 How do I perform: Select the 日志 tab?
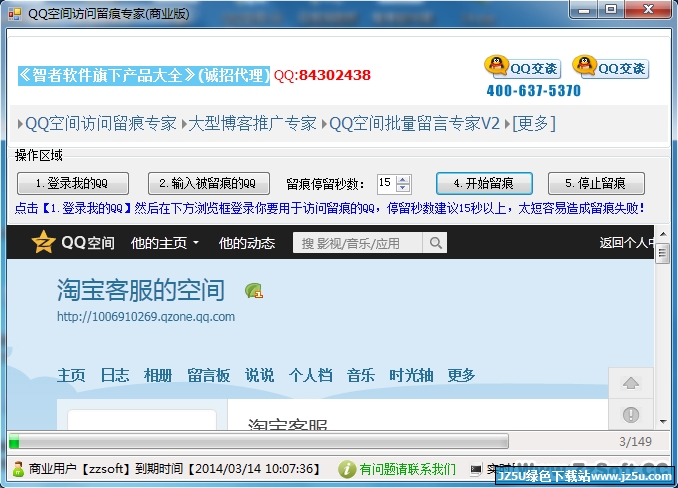(x=115, y=375)
